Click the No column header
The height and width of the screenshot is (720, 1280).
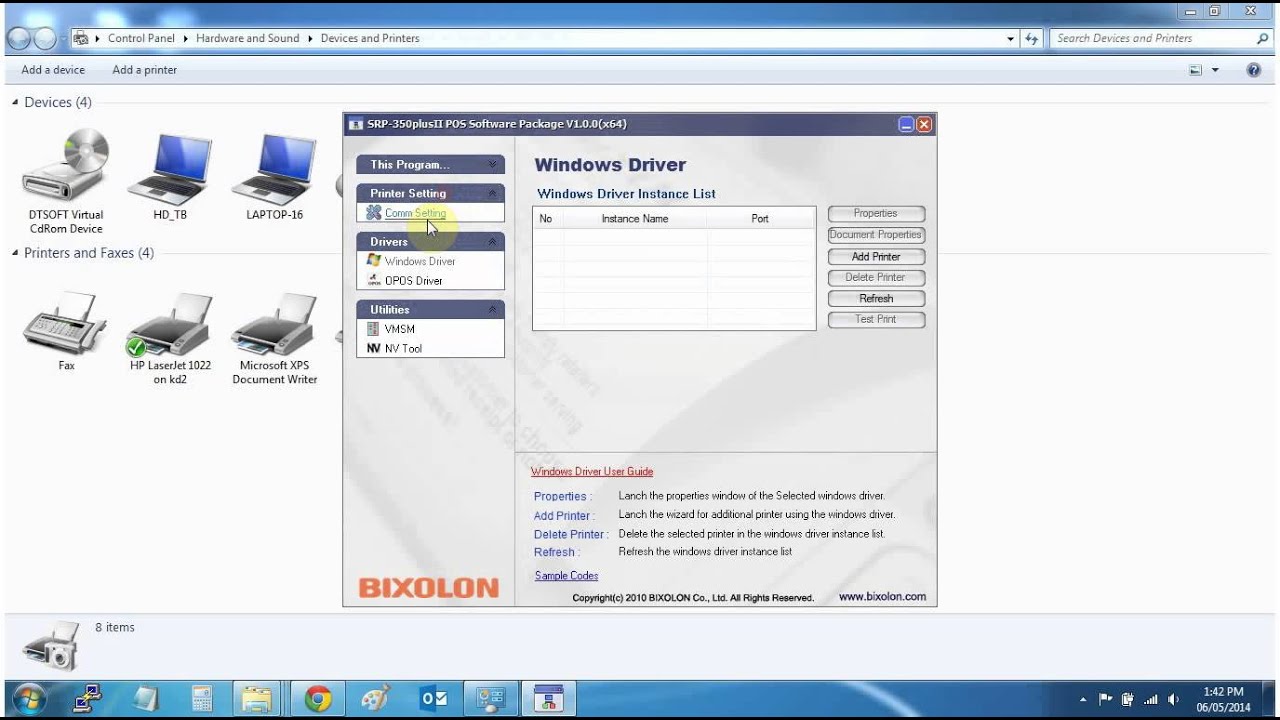point(546,219)
